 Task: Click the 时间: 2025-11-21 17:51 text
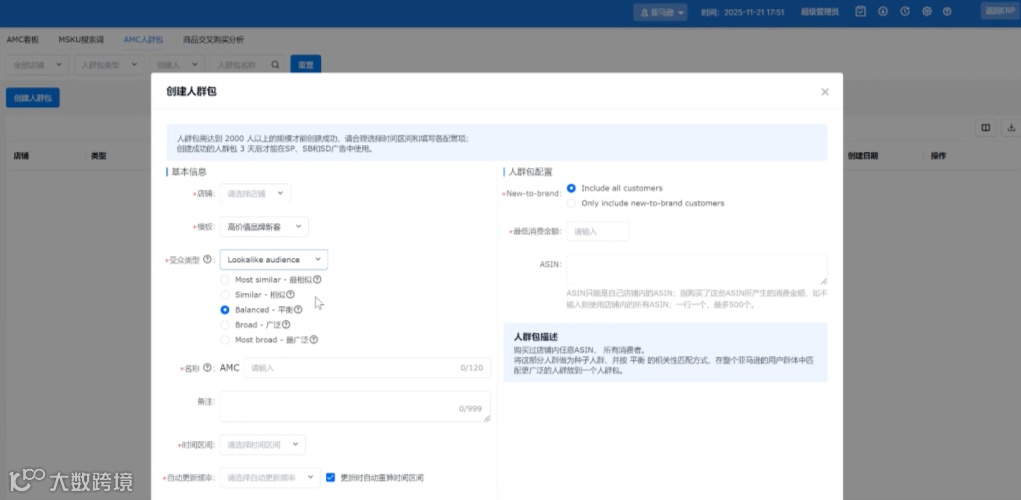pos(742,12)
